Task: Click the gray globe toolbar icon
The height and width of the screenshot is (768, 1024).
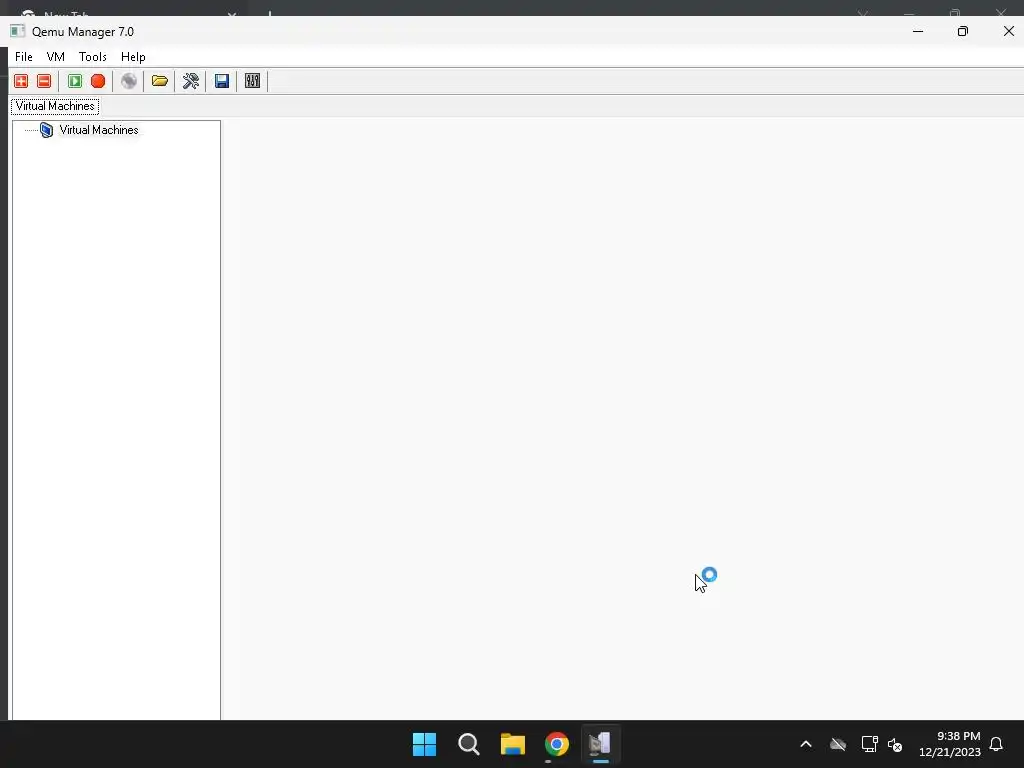Action: pyautogui.click(x=129, y=81)
